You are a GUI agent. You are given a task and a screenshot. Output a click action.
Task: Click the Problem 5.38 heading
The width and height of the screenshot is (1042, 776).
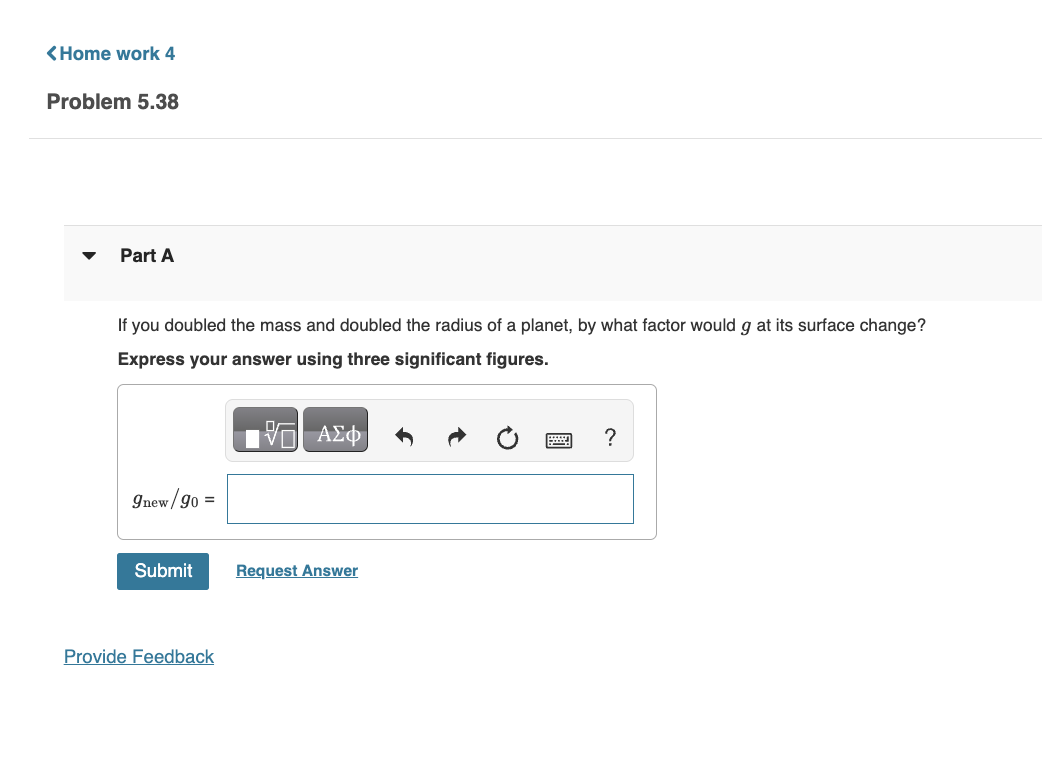(112, 101)
